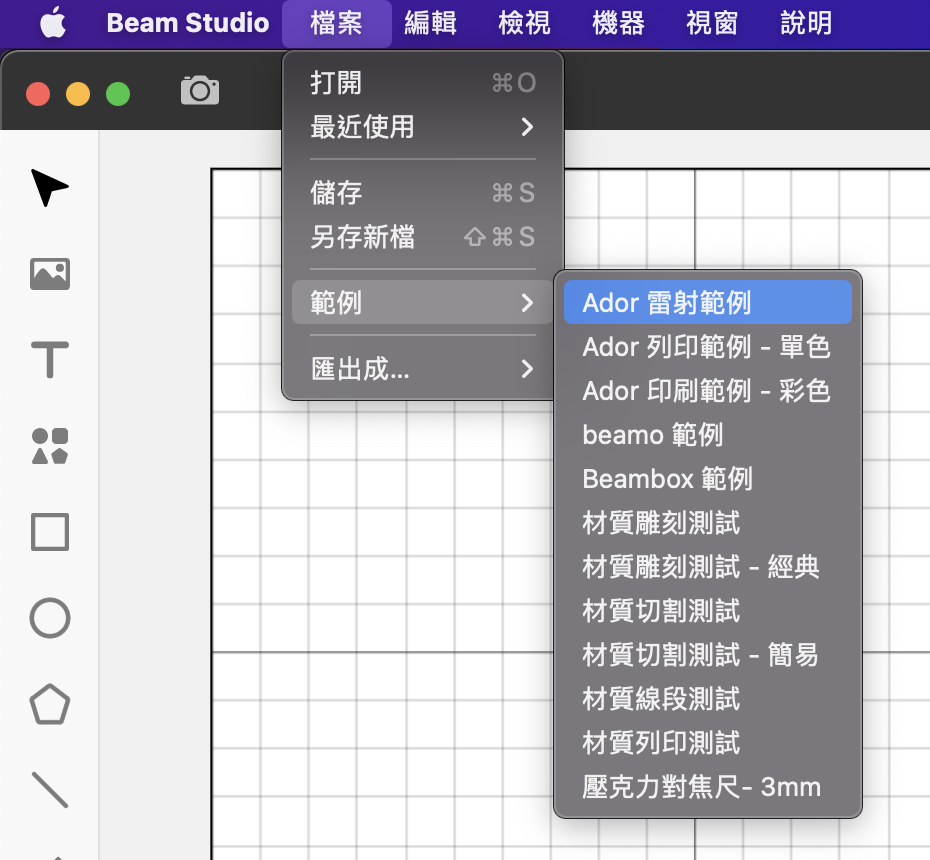Select the Line tool
This screenshot has width=930, height=860.
pos(50,790)
